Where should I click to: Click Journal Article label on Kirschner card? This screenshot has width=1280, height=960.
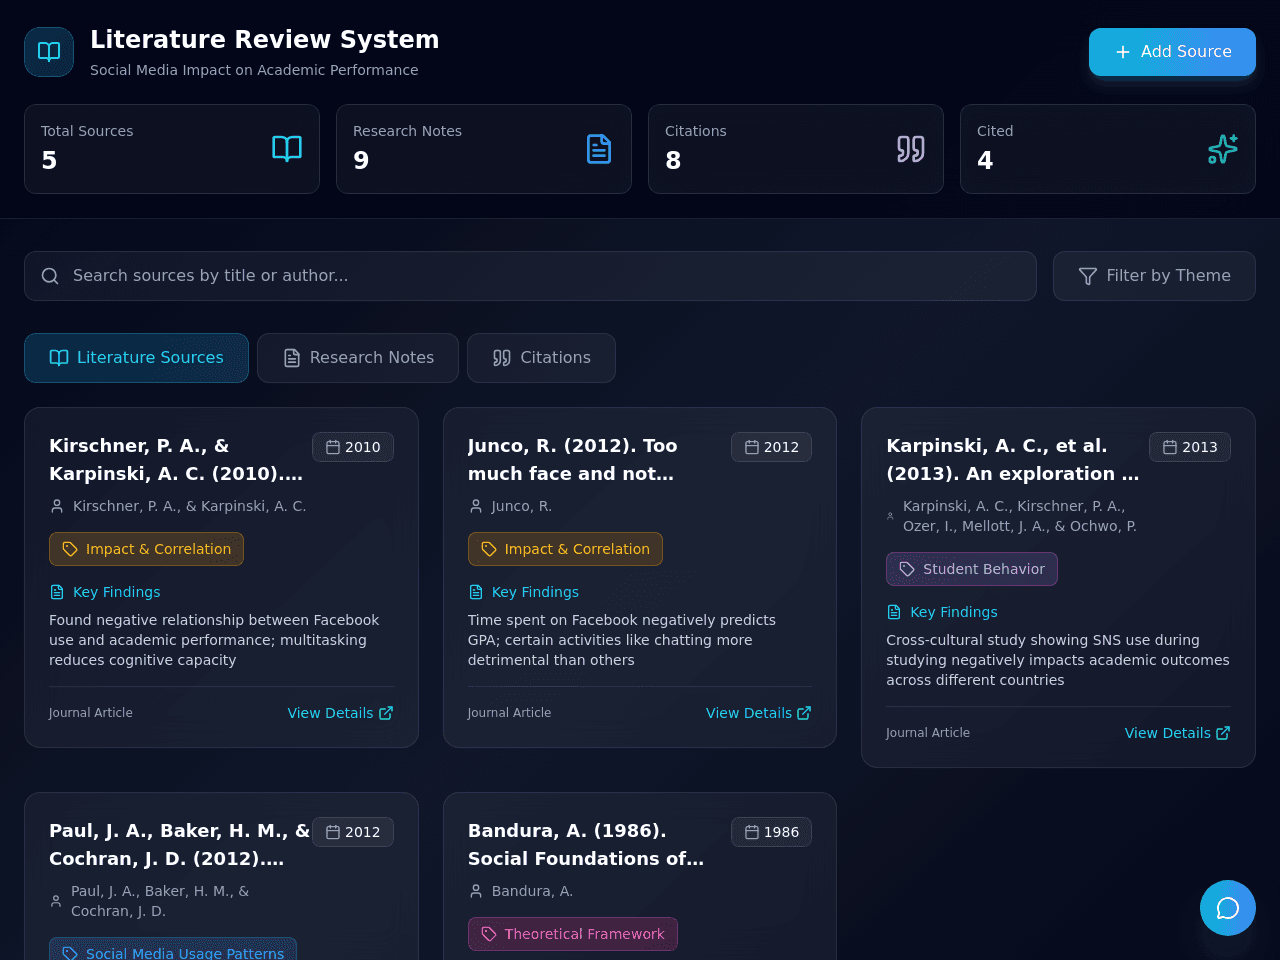tap(91, 713)
